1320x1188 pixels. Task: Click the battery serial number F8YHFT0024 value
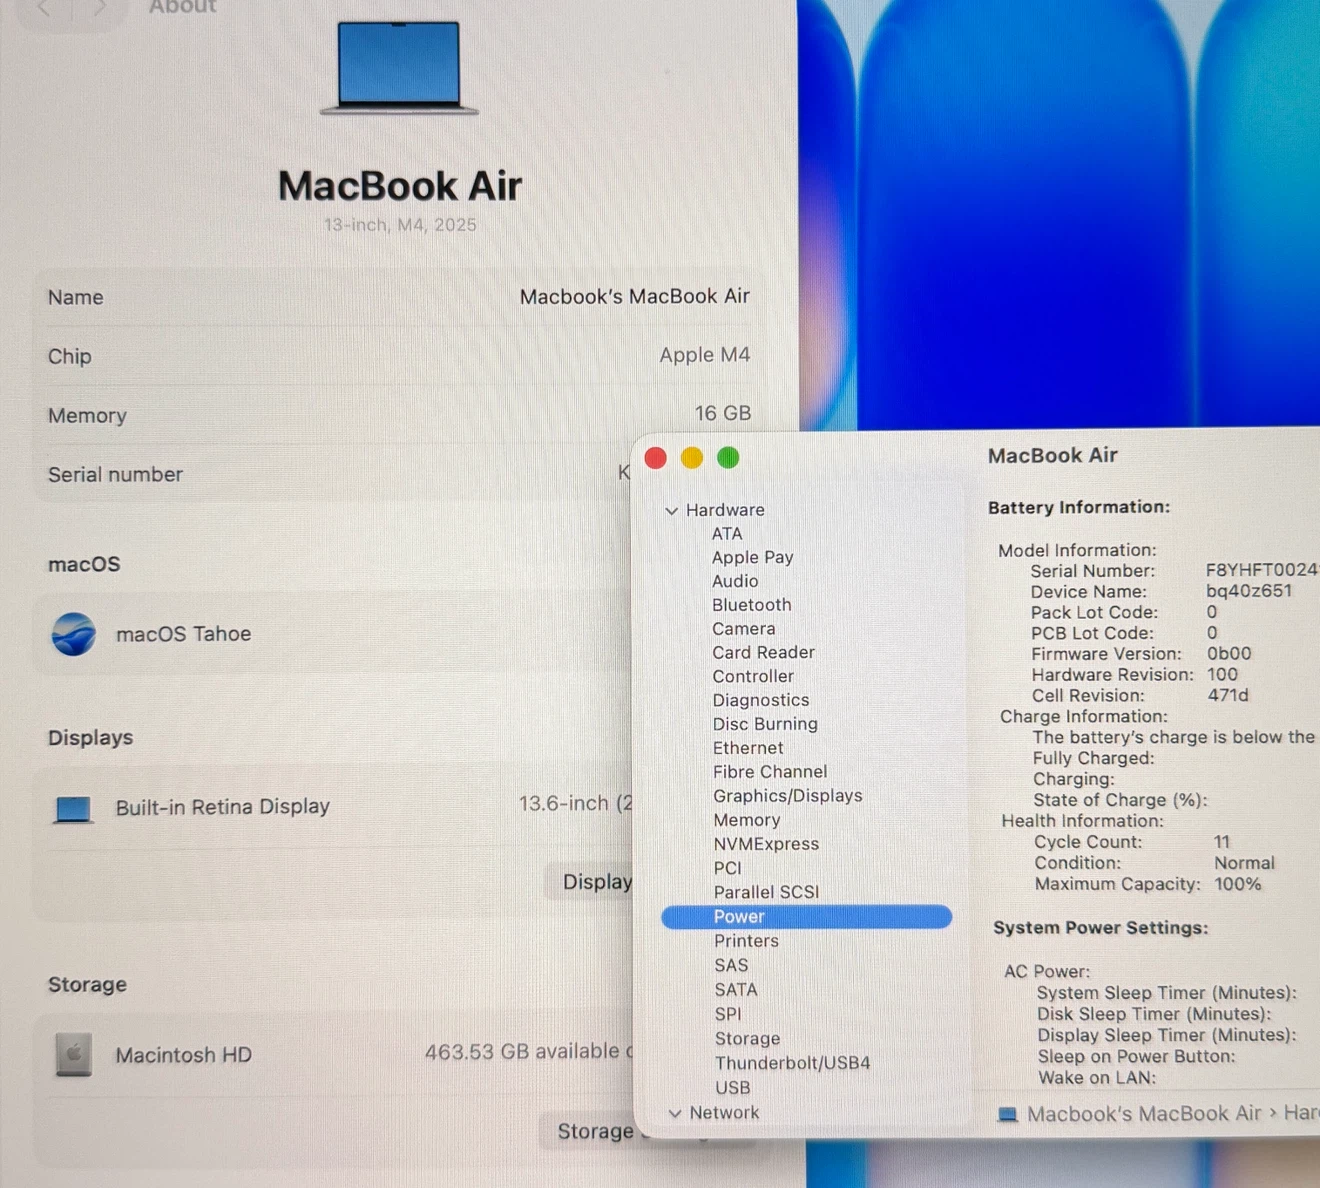[1262, 570]
